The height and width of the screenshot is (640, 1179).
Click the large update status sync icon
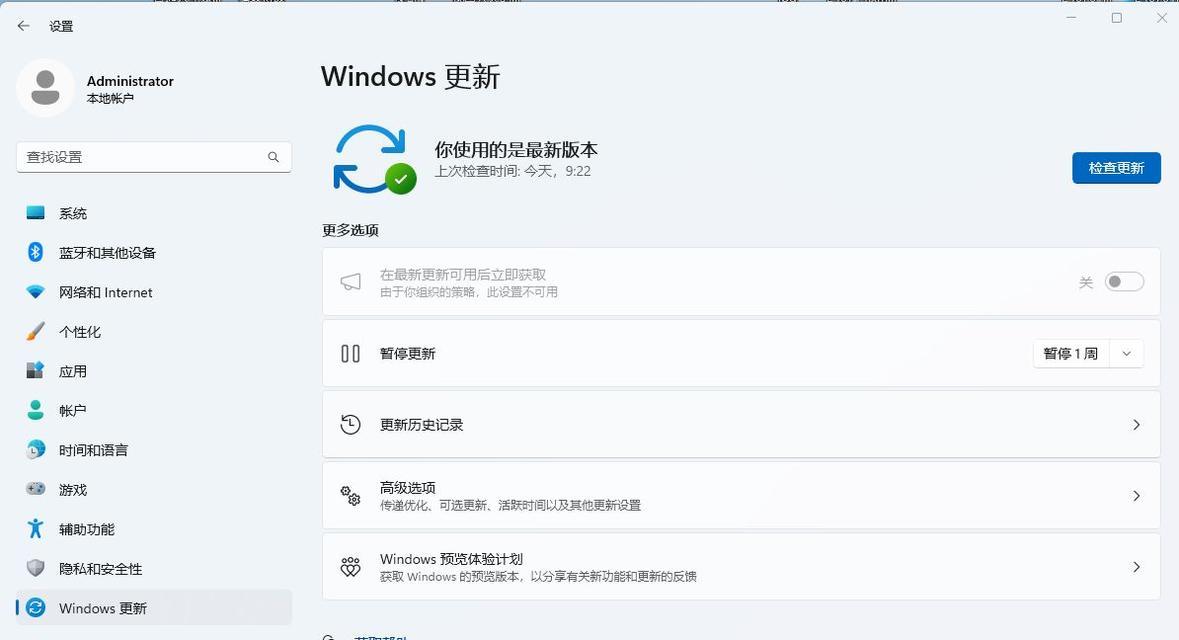374,159
